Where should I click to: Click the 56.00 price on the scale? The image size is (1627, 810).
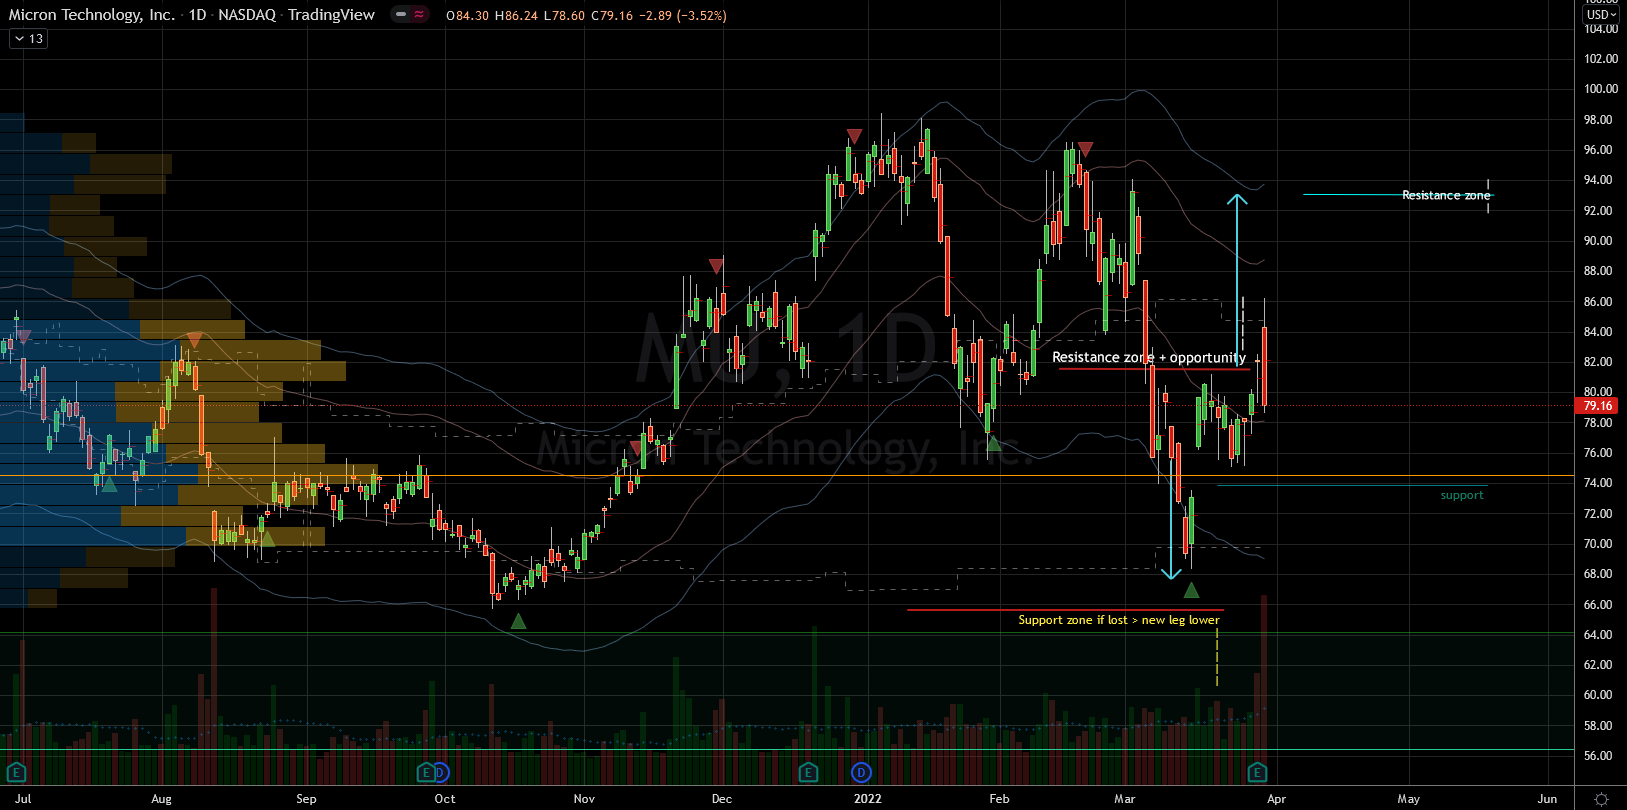coord(1598,756)
